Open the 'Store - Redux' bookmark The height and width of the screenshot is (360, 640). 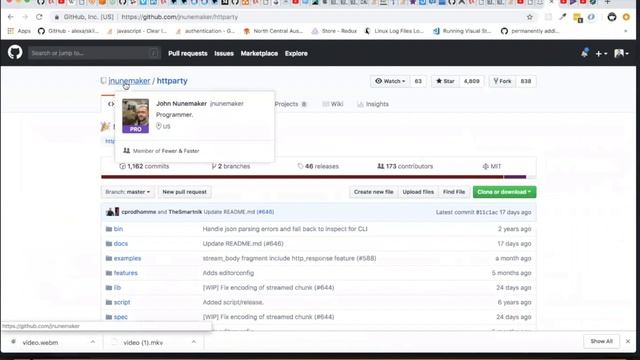coord(335,31)
